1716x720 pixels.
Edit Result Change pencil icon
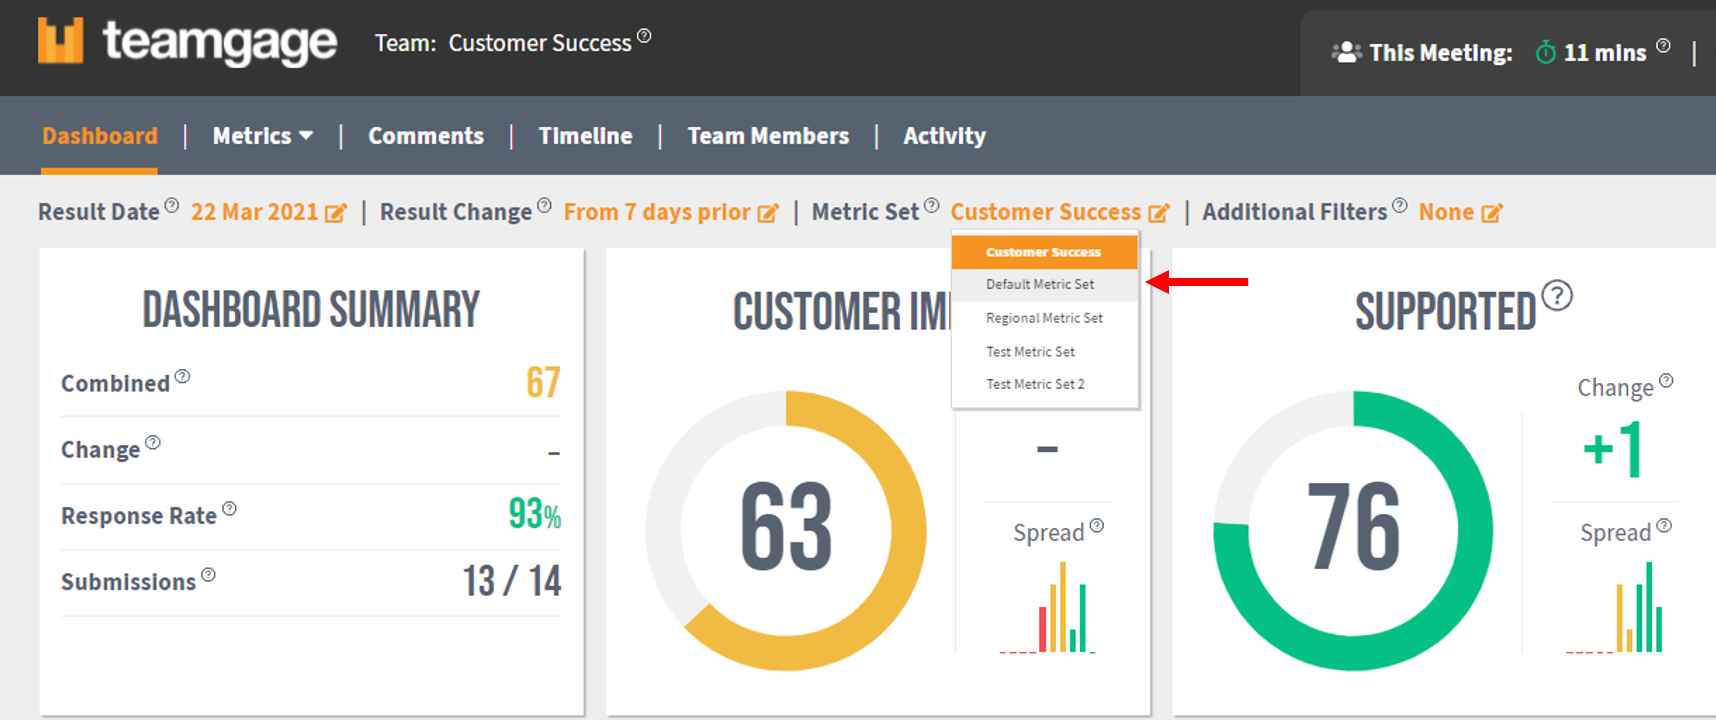pos(768,213)
